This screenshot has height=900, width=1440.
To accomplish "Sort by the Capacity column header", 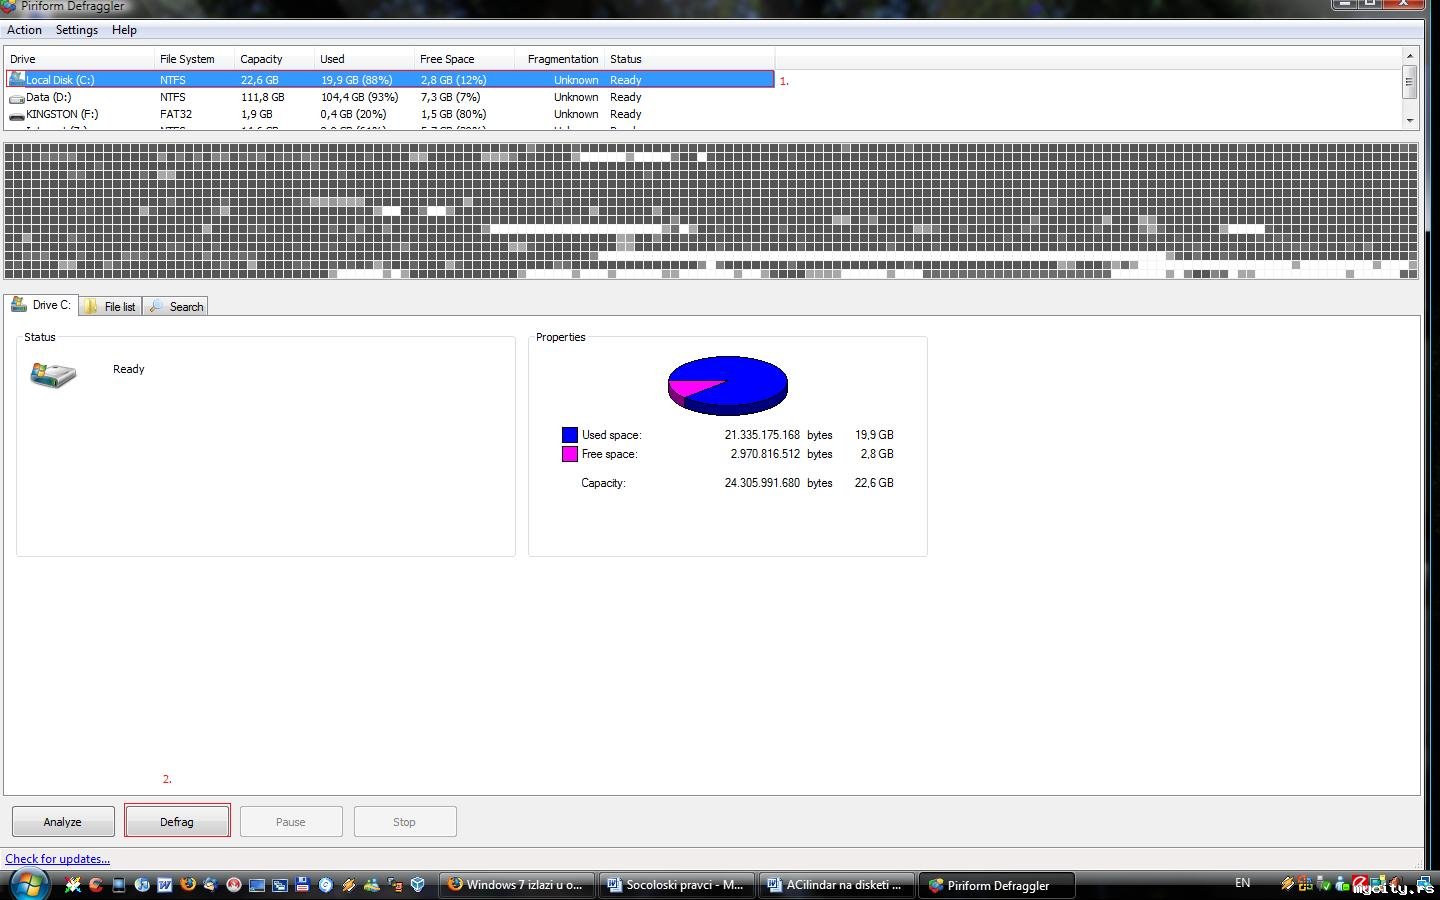I will (x=275, y=59).
